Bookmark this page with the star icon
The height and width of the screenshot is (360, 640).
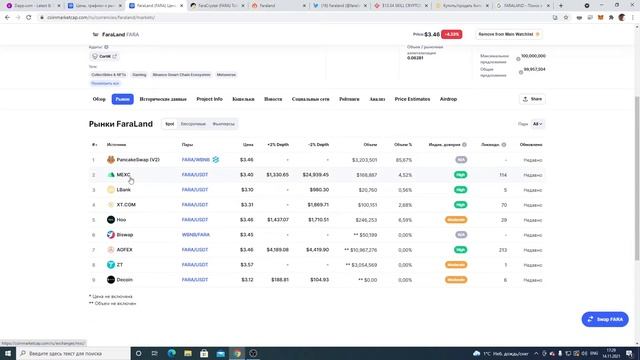tap(566, 18)
